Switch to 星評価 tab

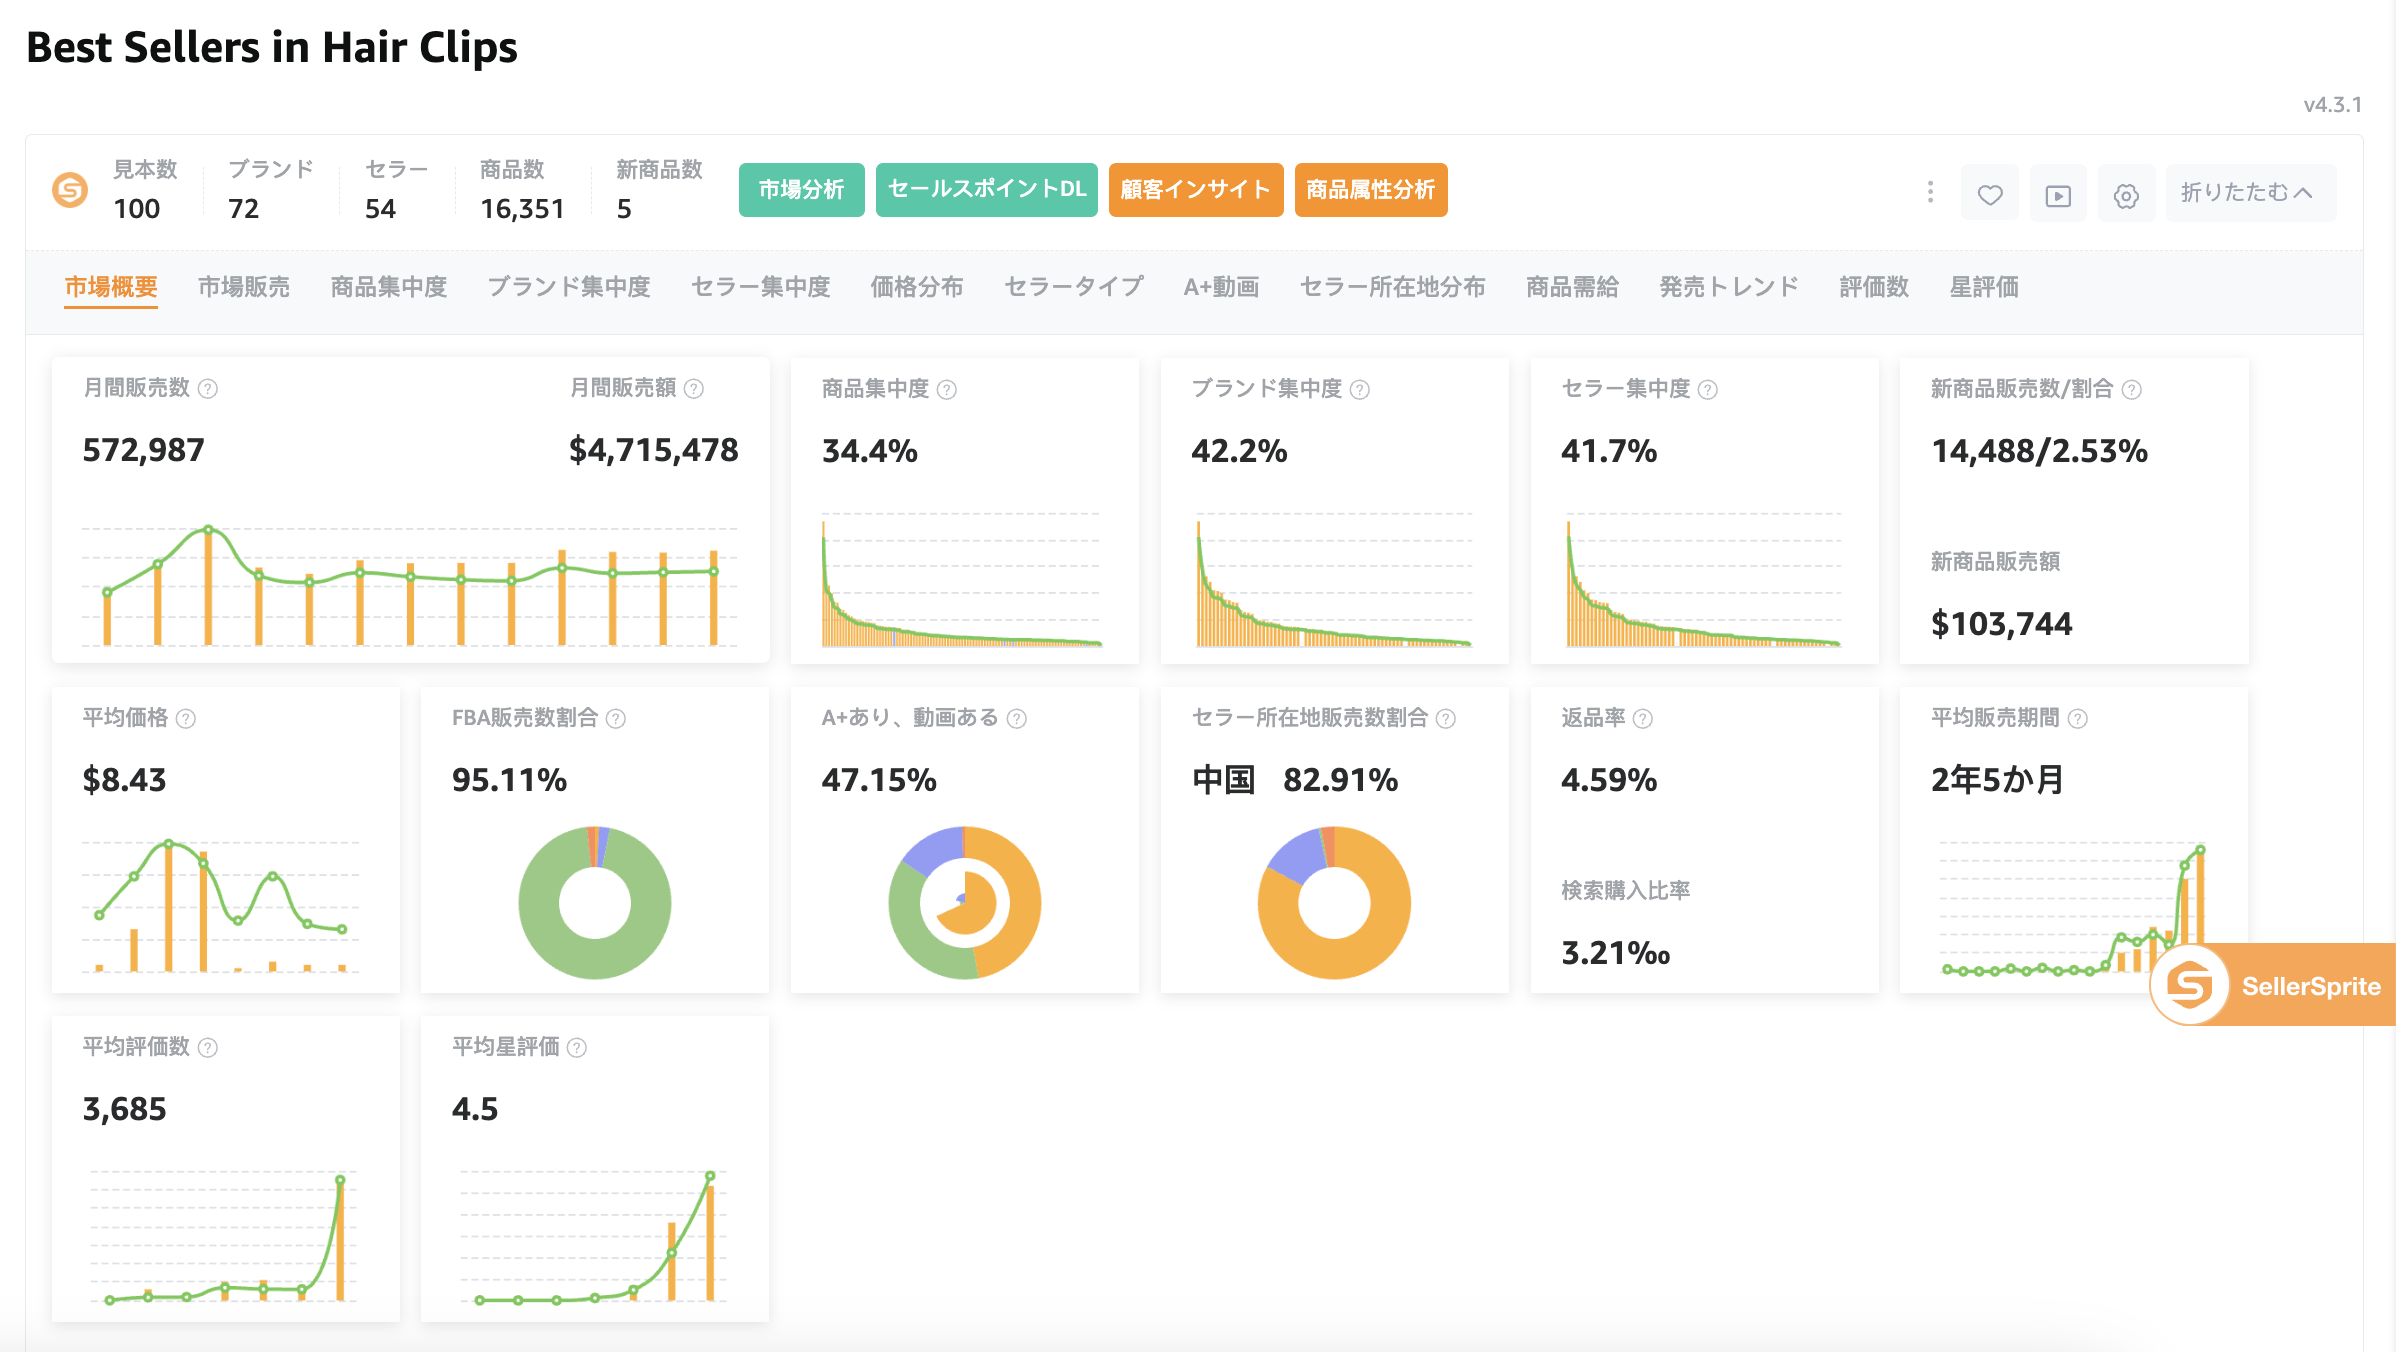1984,287
